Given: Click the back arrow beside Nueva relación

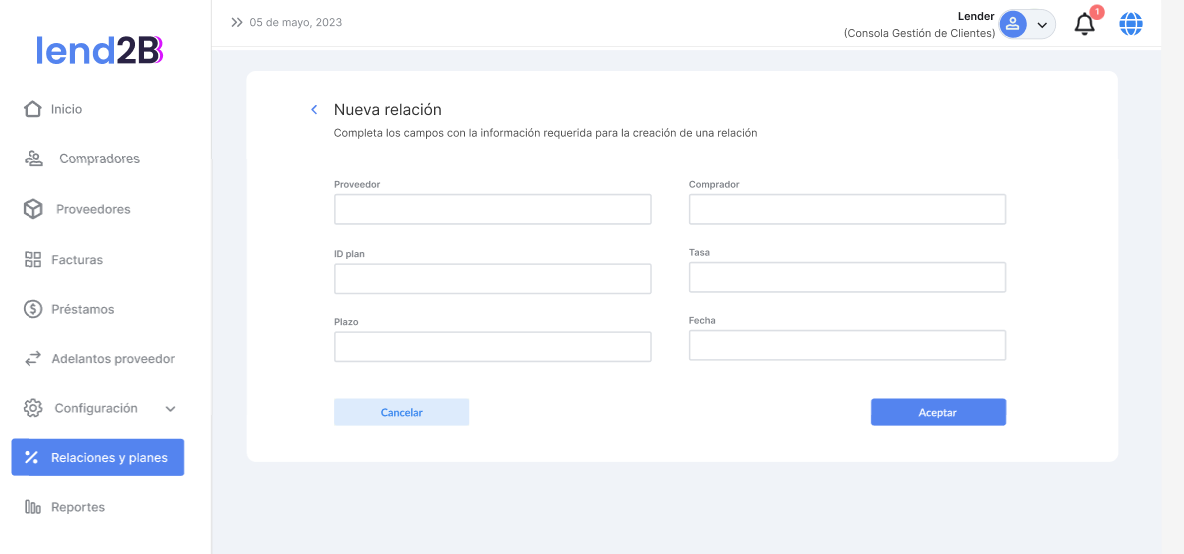Looking at the screenshot, I should click(x=314, y=110).
